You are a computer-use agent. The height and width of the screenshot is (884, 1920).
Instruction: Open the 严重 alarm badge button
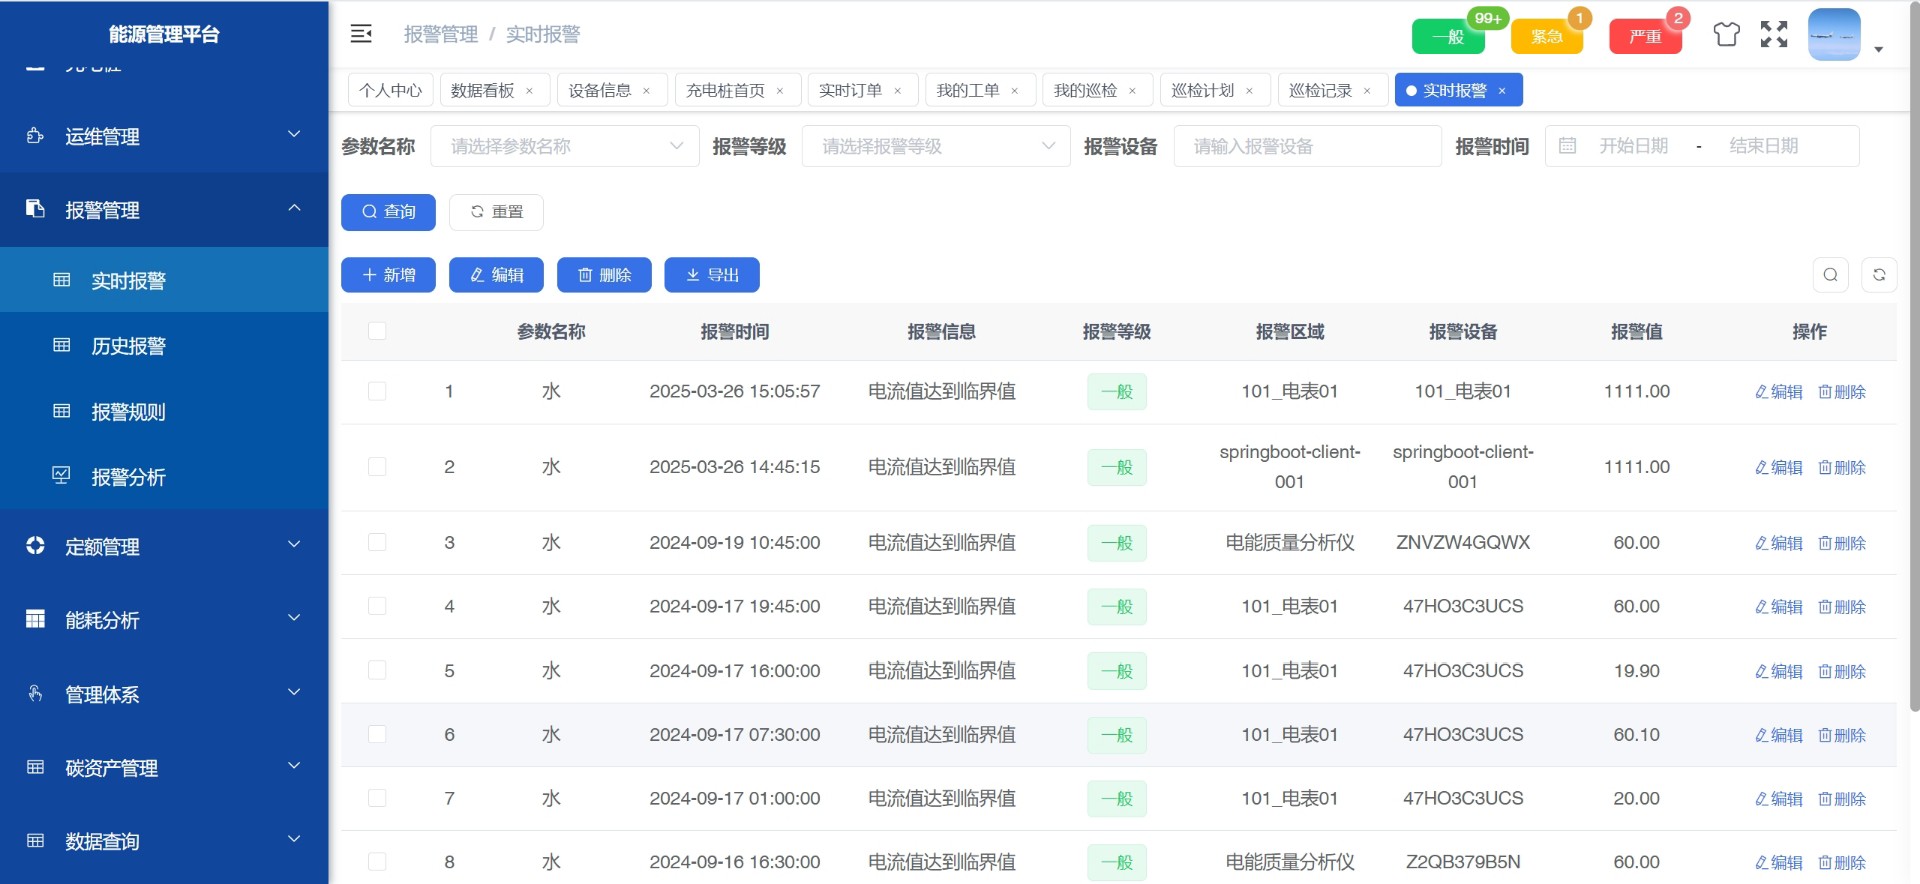[1645, 37]
